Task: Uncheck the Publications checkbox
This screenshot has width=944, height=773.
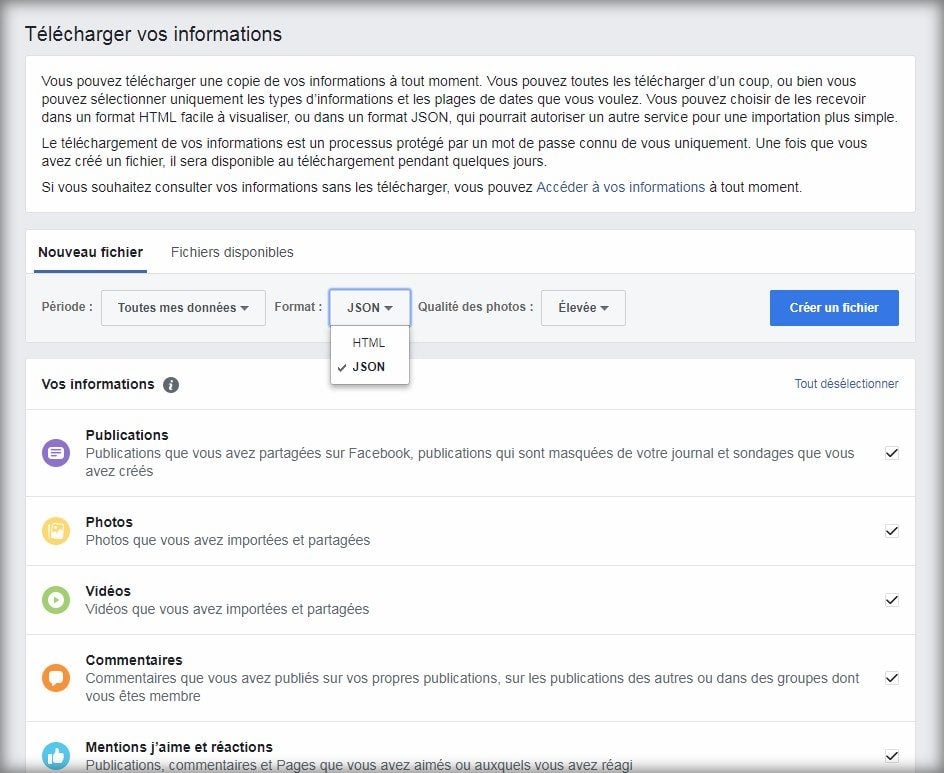Action: (892, 453)
